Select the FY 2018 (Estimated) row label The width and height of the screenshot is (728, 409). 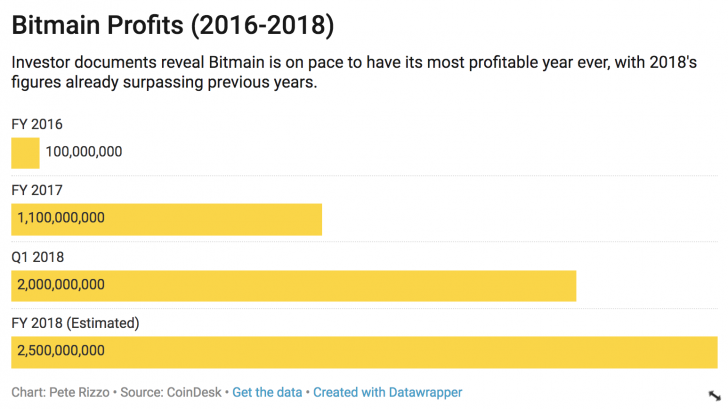(75, 323)
